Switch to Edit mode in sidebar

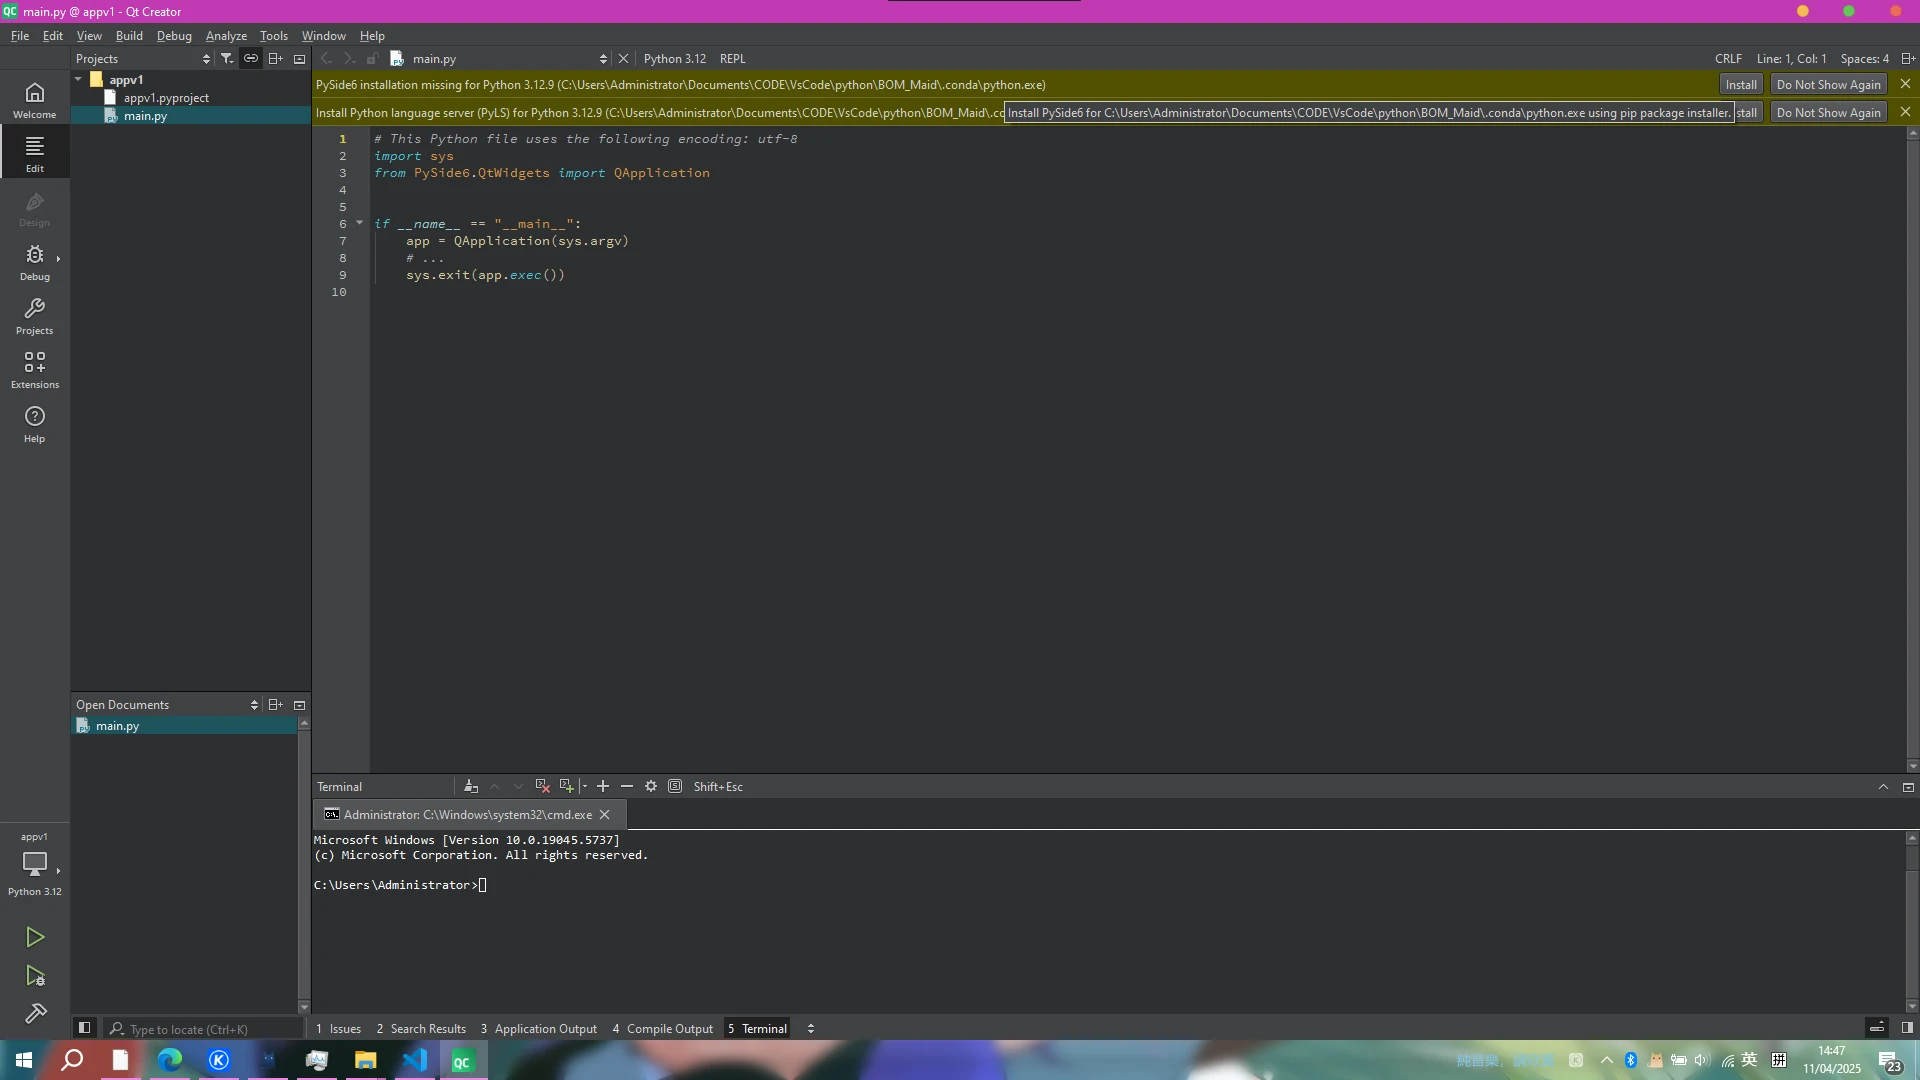[34, 153]
